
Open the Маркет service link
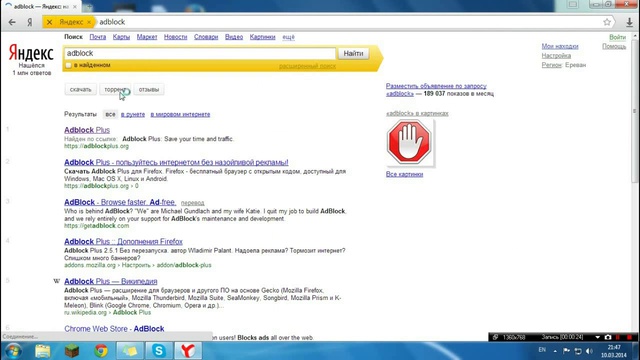coord(147,37)
